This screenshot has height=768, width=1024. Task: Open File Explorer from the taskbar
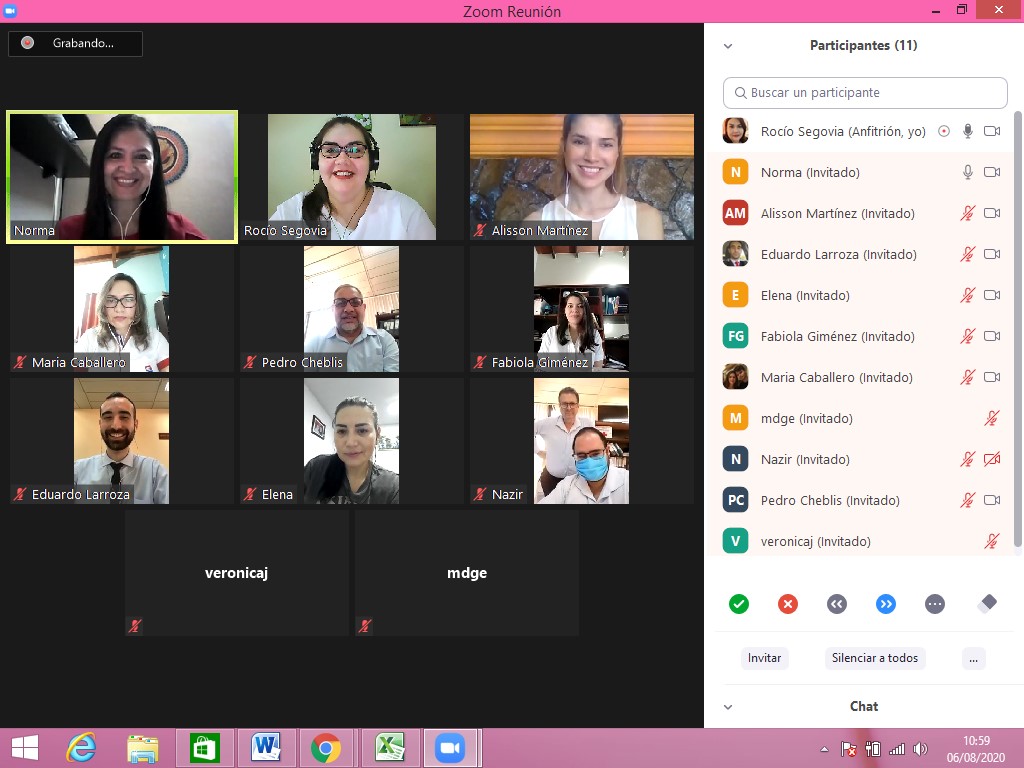142,749
